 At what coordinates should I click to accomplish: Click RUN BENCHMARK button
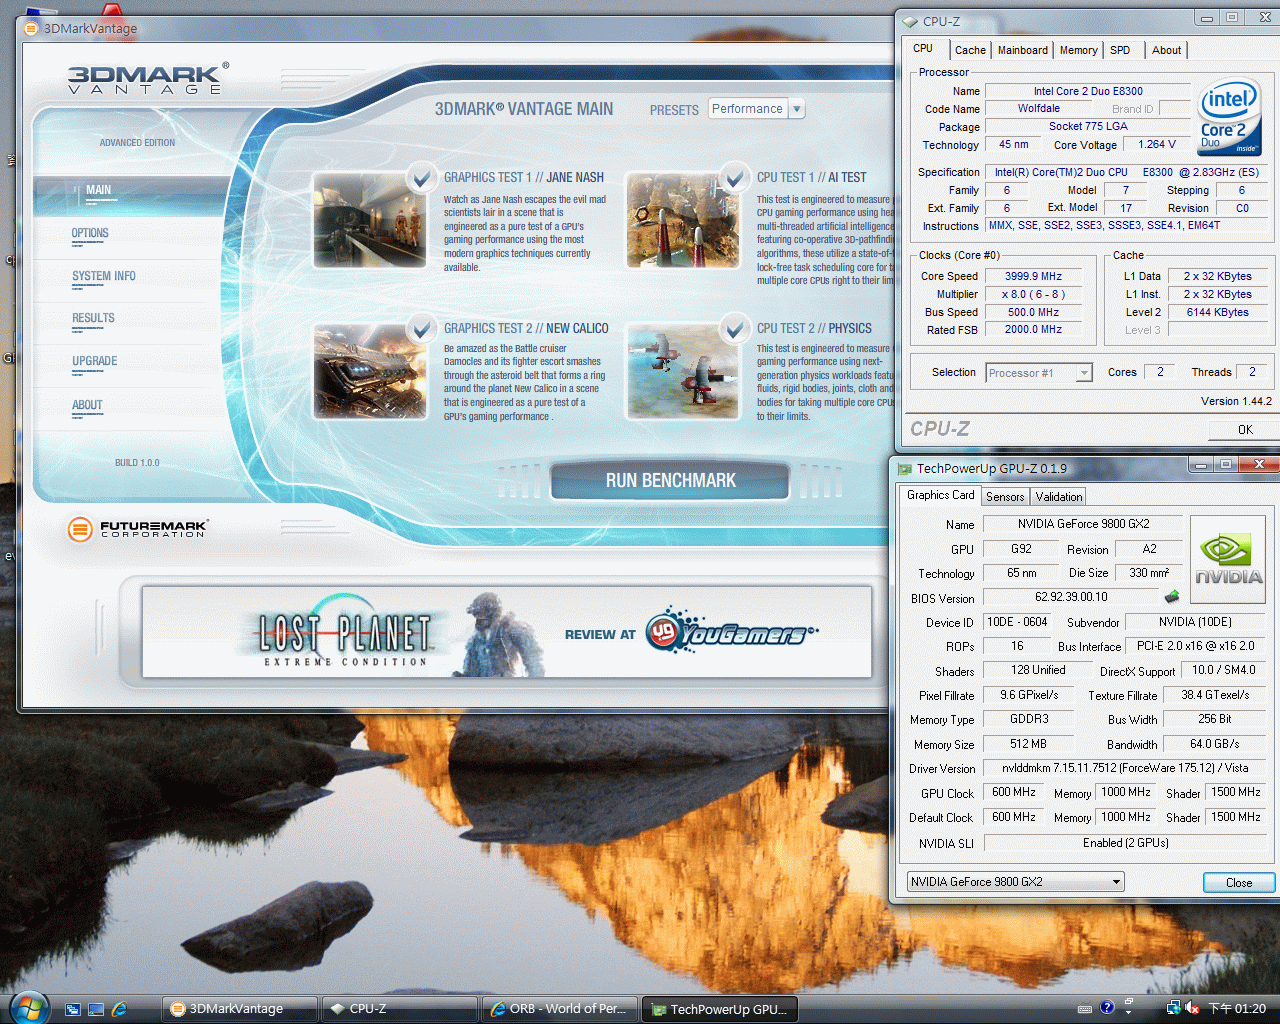[x=670, y=481]
